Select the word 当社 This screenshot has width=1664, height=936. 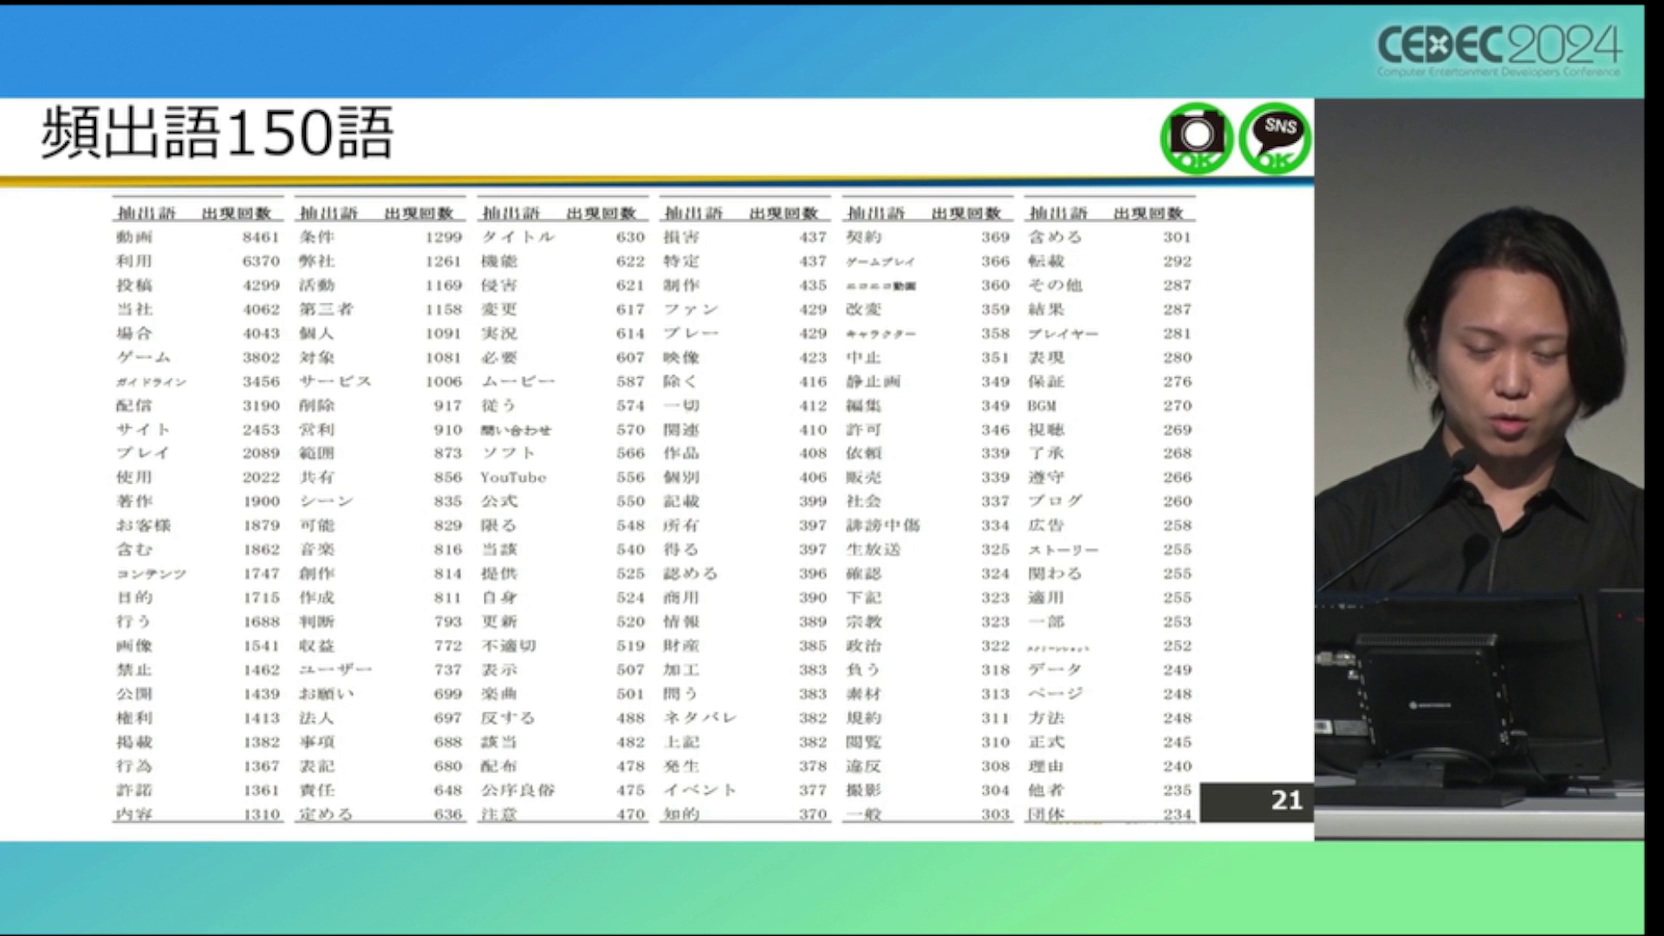[134, 309]
